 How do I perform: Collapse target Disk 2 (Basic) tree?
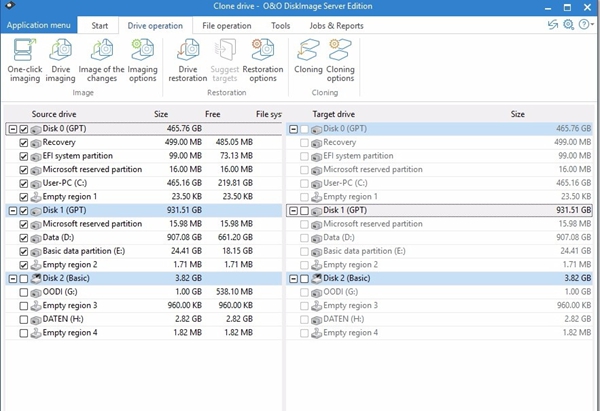click(293, 279)
